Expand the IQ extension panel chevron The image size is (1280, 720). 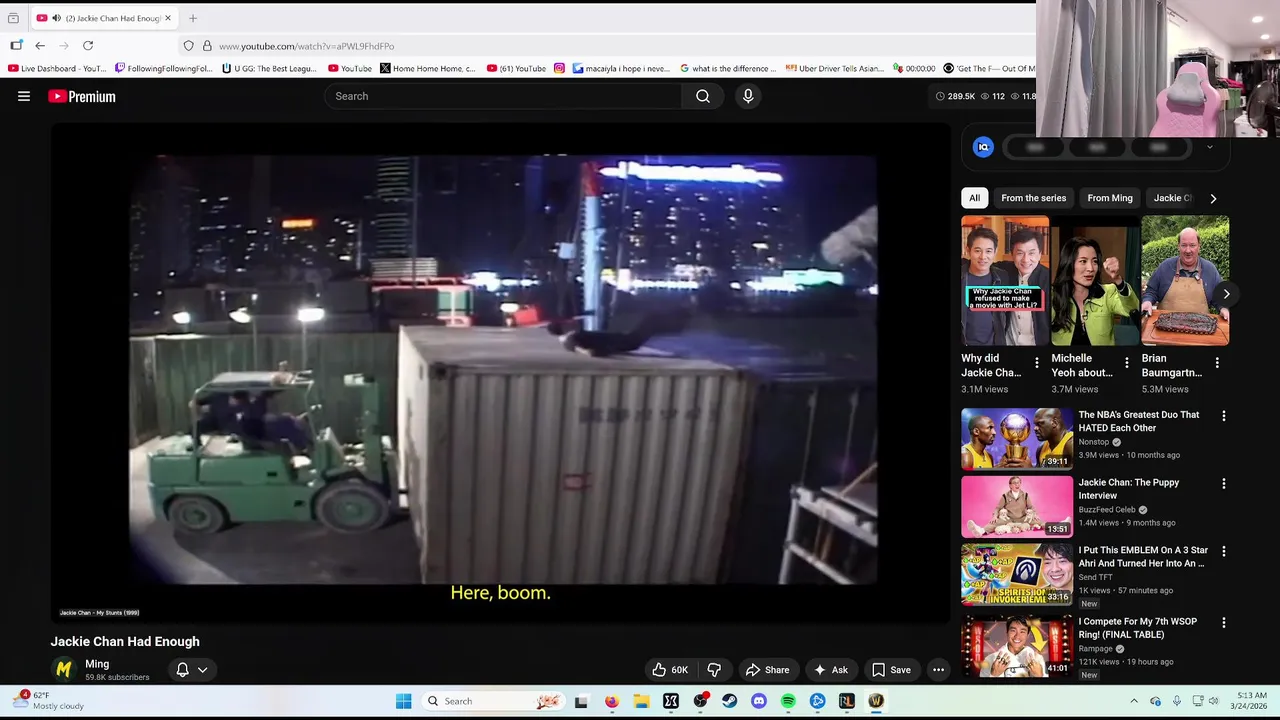click(x=1209, y=147)
